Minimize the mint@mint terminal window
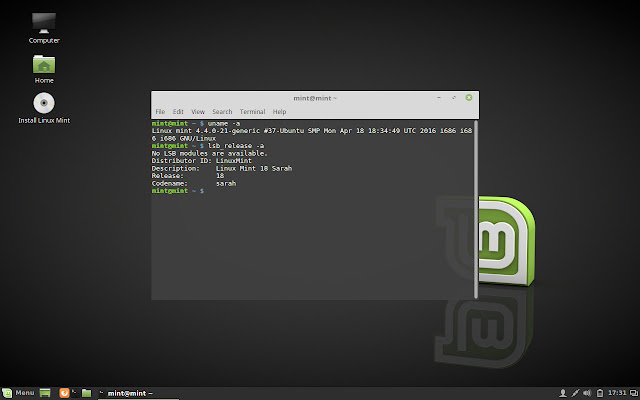640x400 pixels. (439, 98)
